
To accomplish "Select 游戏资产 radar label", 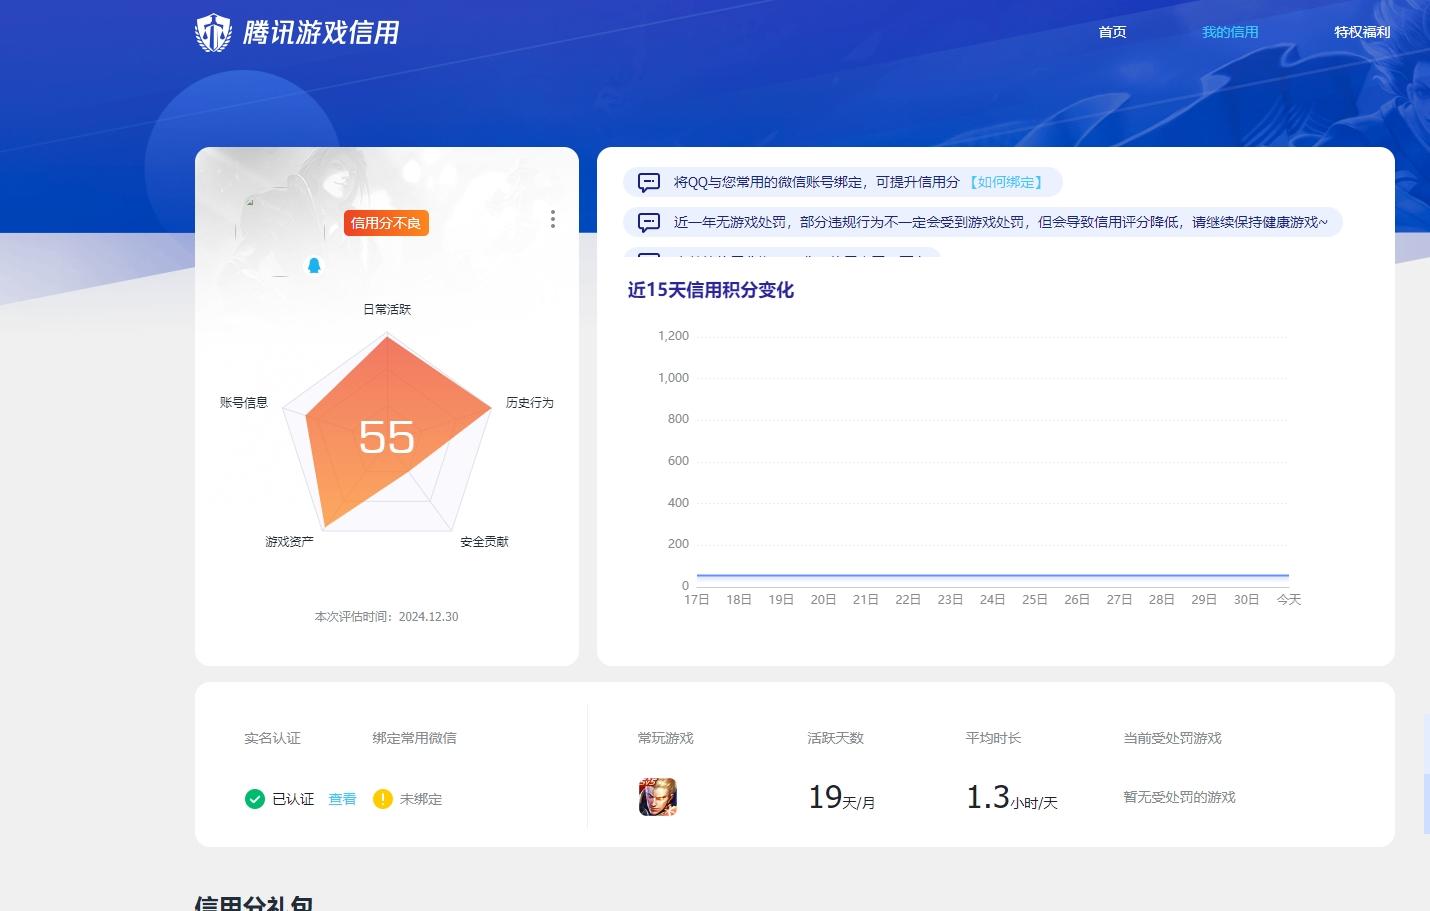I will (289, 541).
